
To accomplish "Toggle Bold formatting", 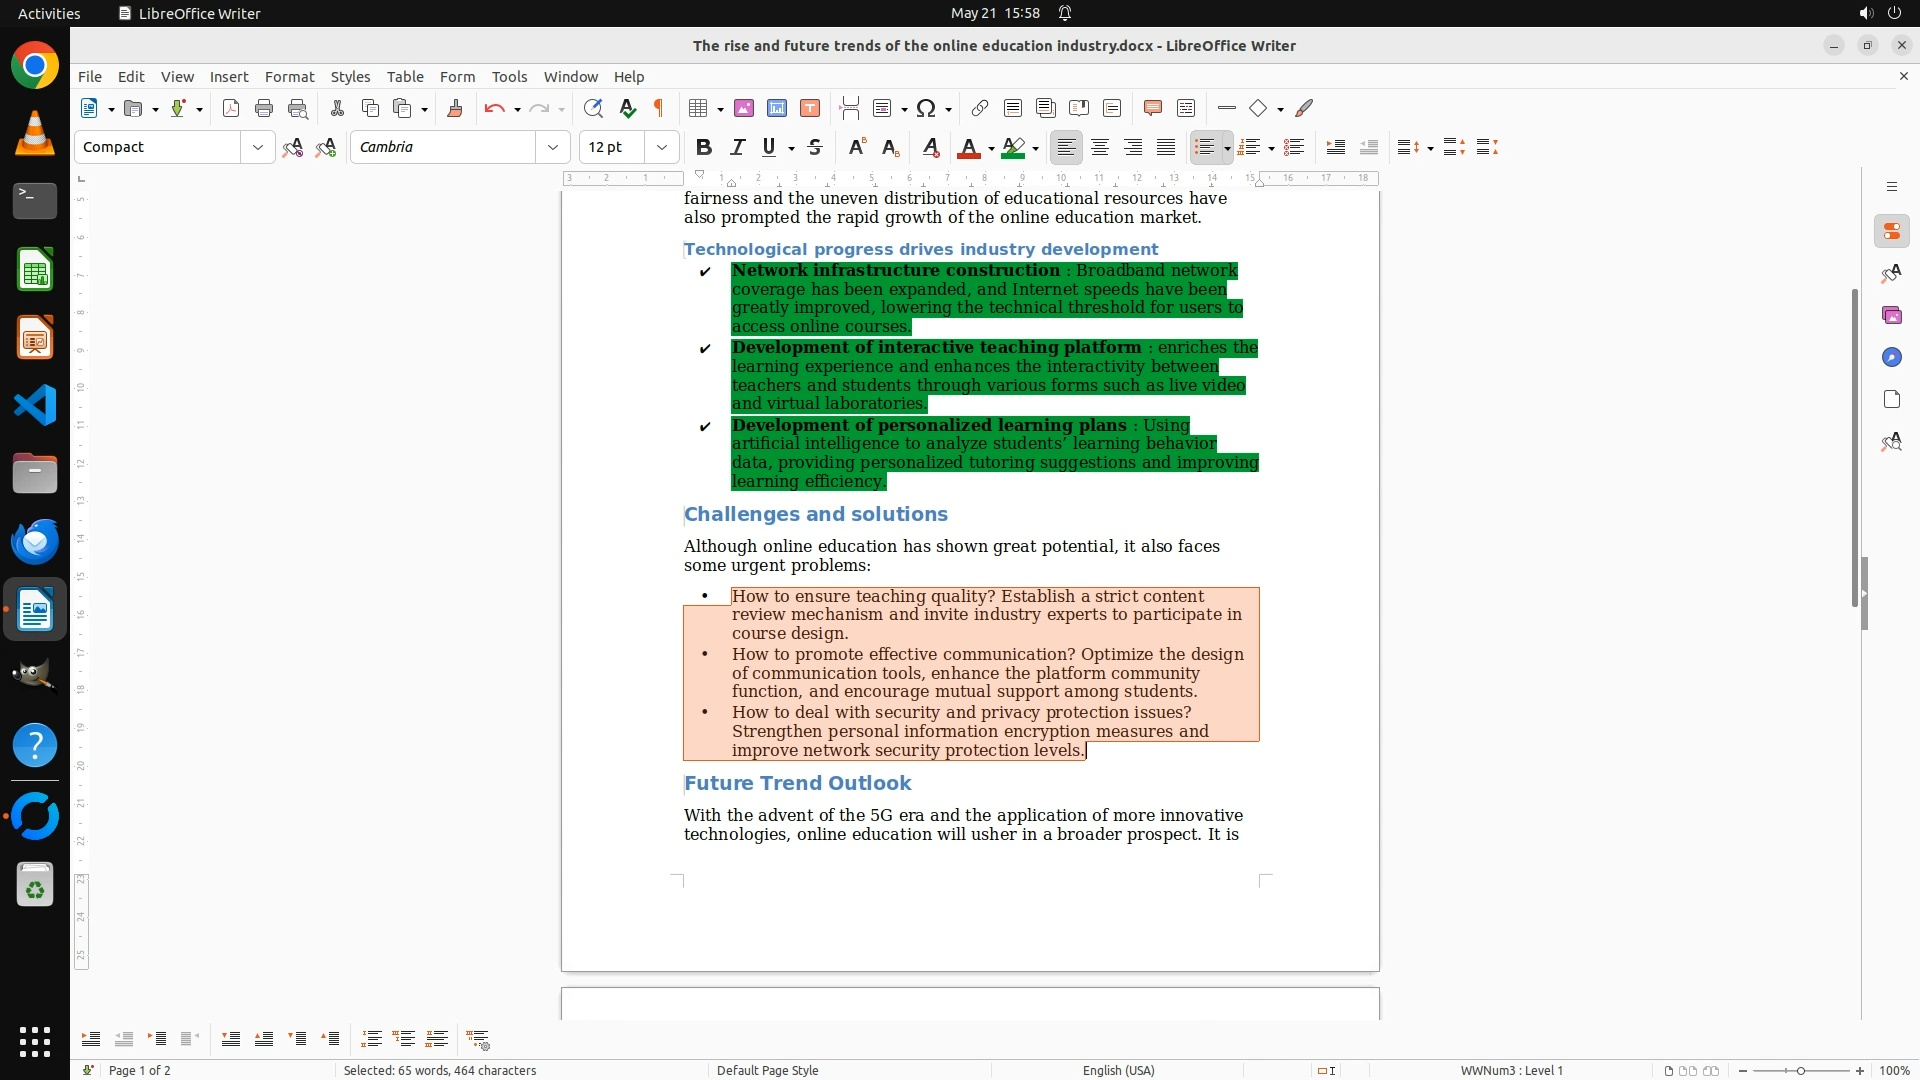I will [704, 147].
